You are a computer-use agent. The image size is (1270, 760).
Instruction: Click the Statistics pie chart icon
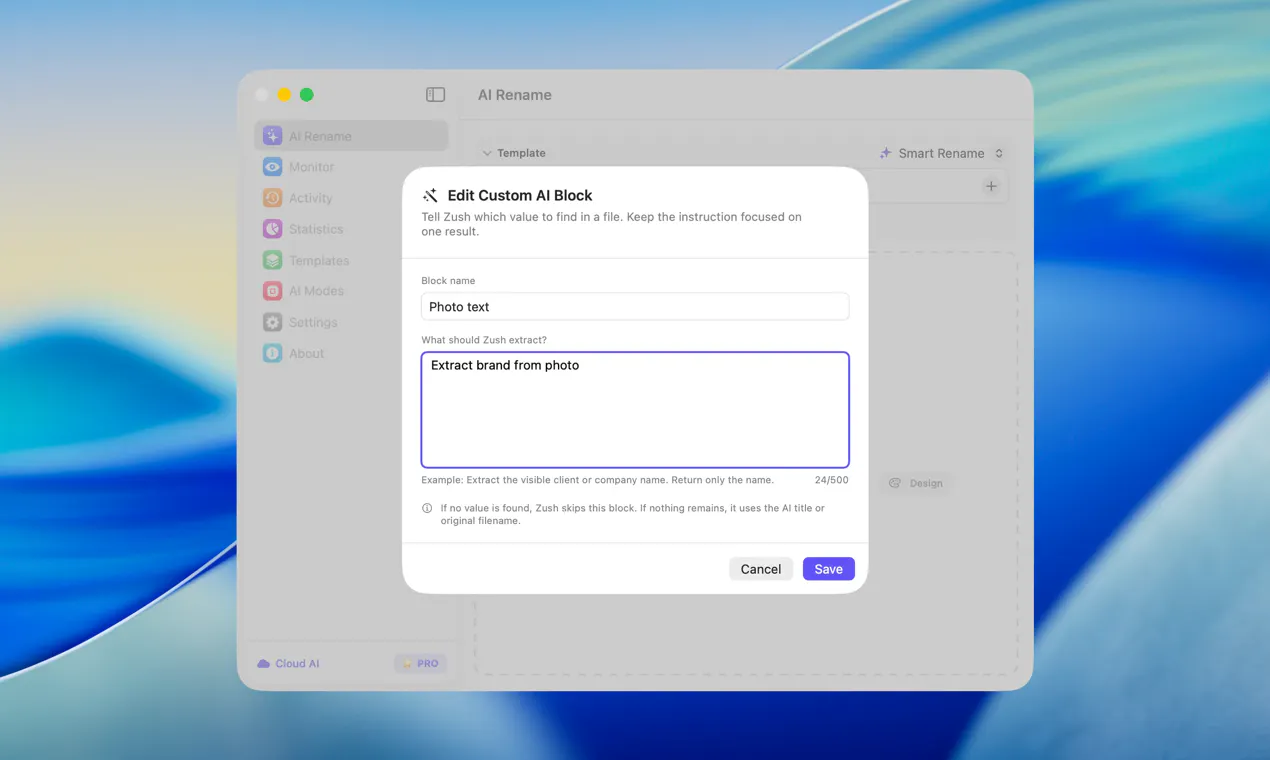click(272, 229)
